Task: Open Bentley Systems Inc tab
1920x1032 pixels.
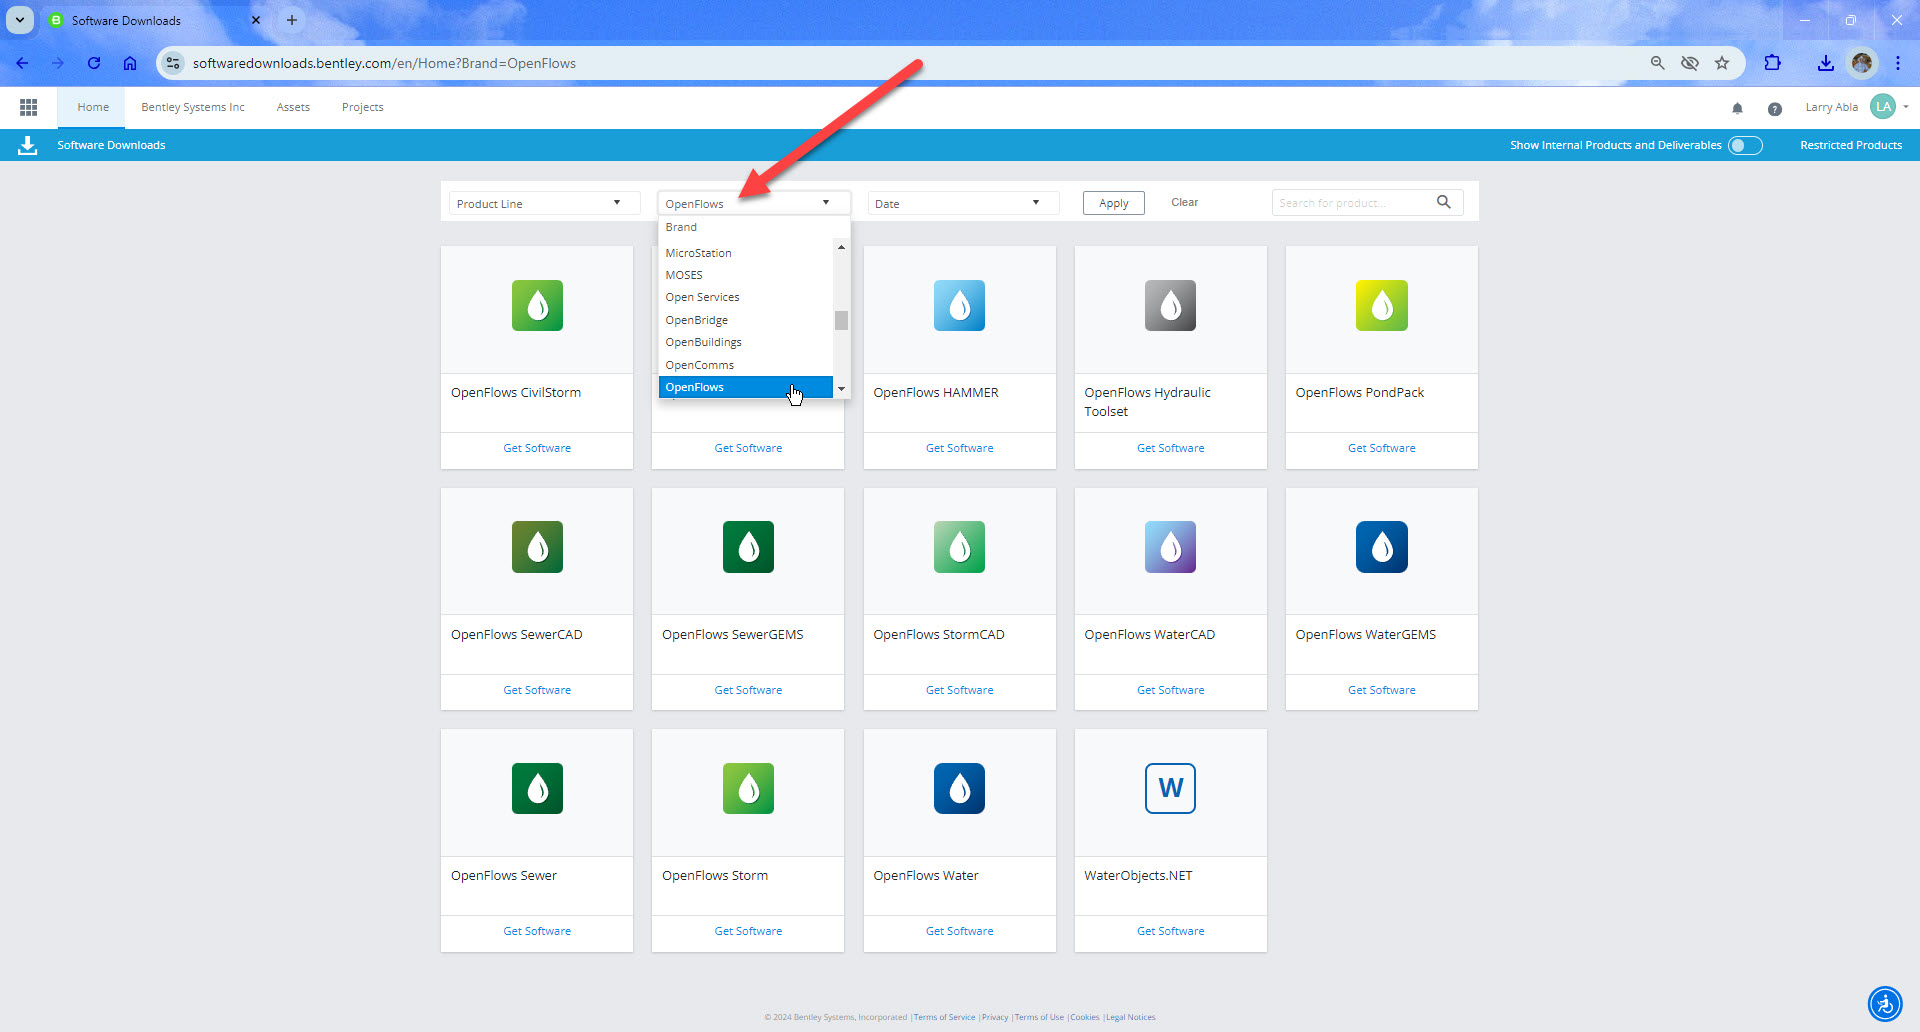Action: (x=193, y=107)
